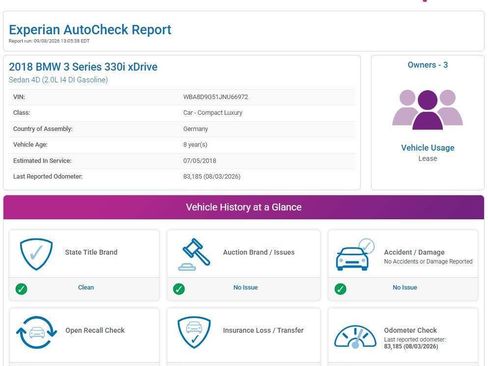Click No Issue under Accident / Damage
Screen dimensions: 488x366
coord(405,287)
